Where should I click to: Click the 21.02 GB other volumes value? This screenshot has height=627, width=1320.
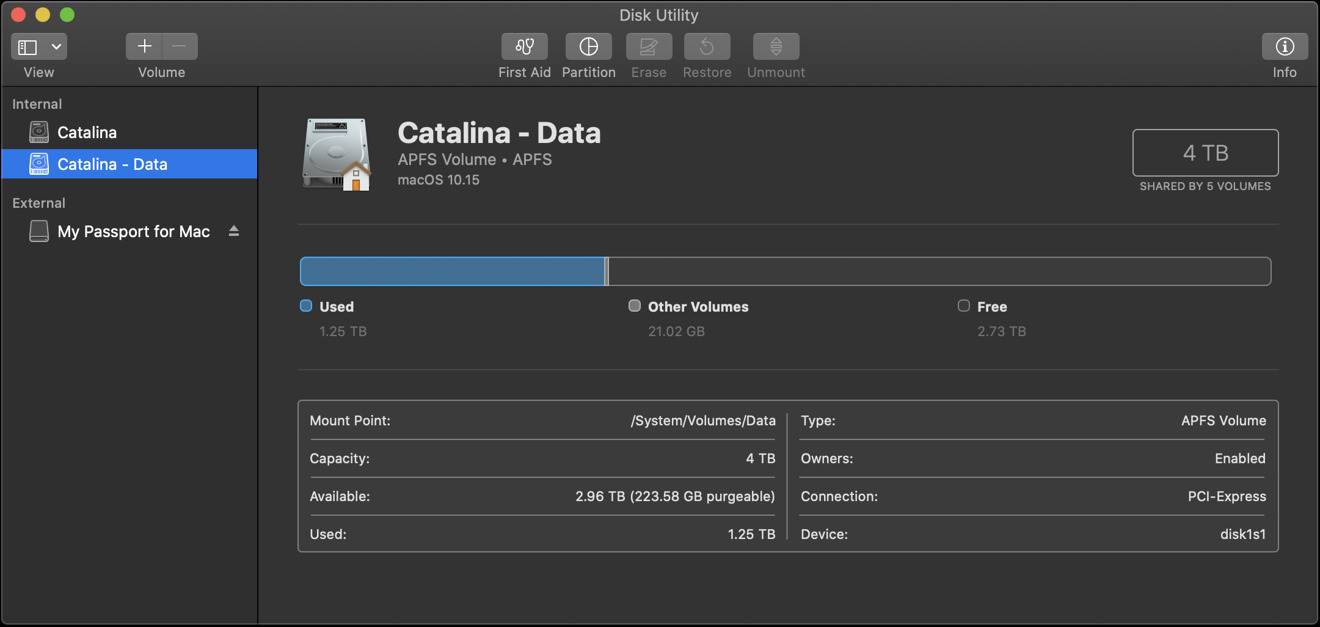[676, 331]
